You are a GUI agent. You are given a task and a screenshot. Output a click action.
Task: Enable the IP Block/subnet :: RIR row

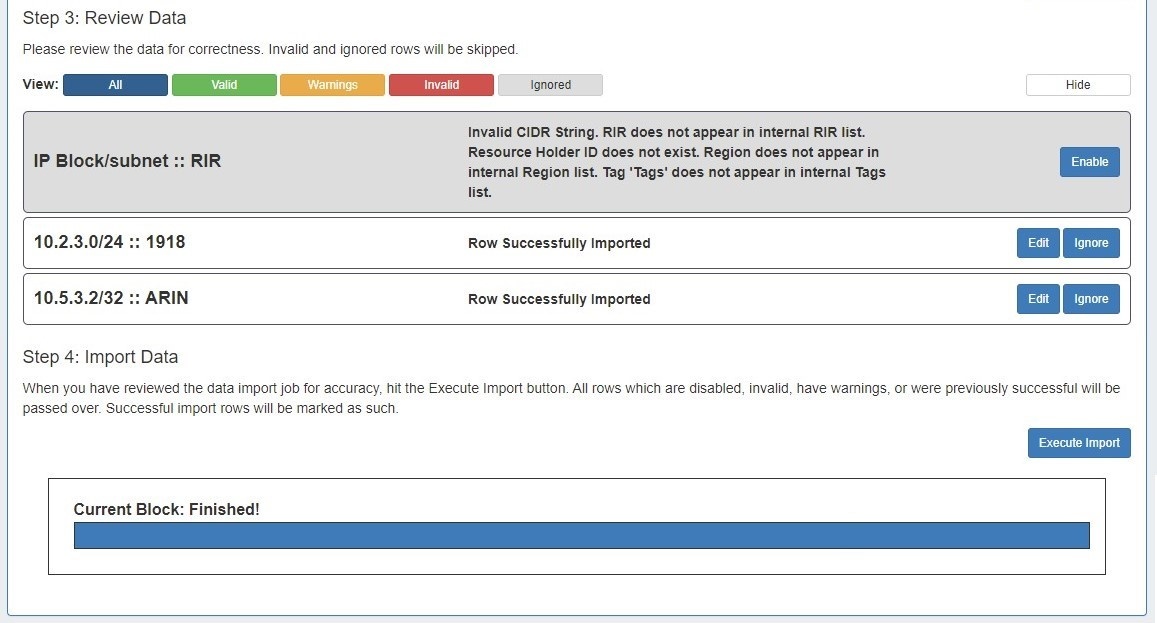click(x=1089, y=162)
